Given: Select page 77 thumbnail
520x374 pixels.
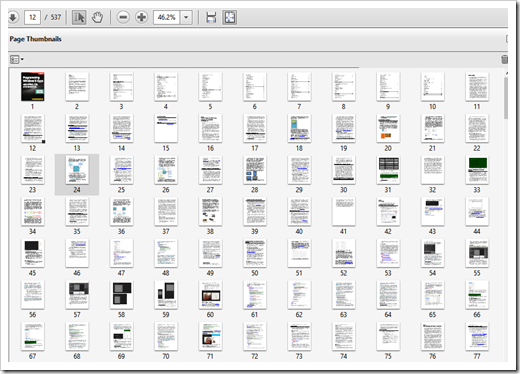Looking at the screenshot, I should coord(477,337).
